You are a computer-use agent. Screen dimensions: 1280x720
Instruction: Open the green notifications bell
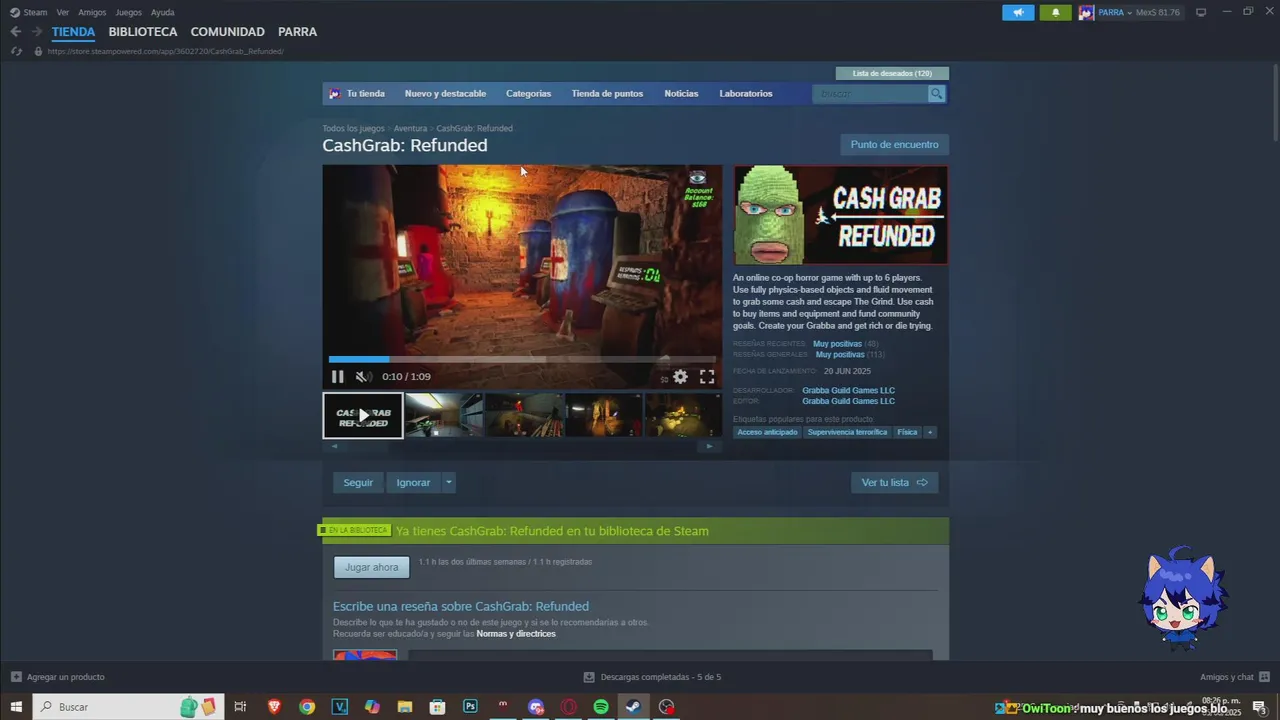1055,12
